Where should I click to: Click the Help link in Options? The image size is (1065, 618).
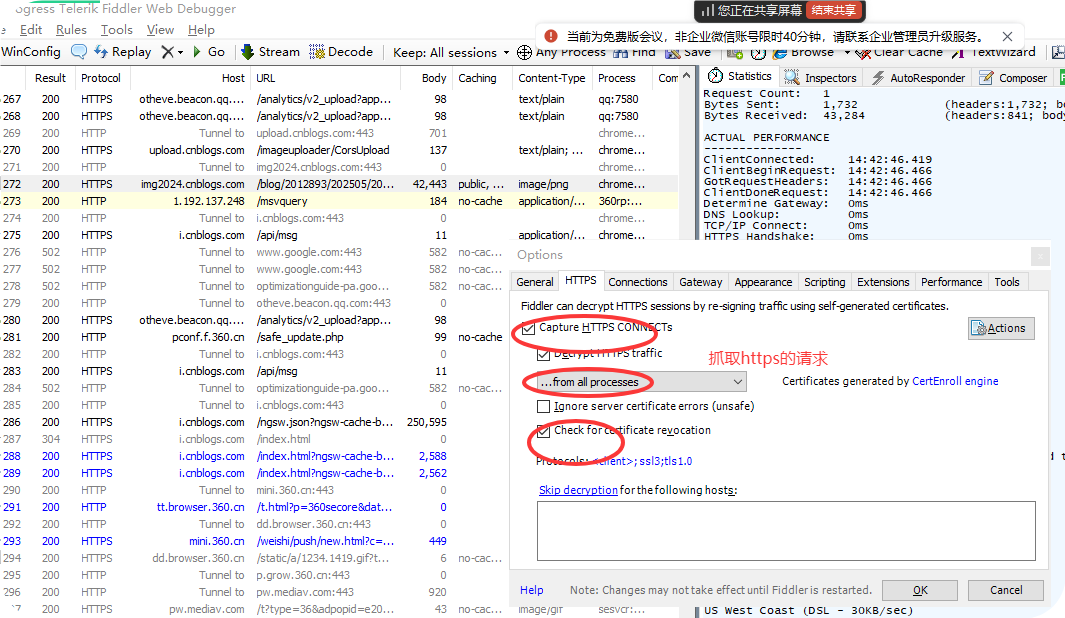(531, 590)
